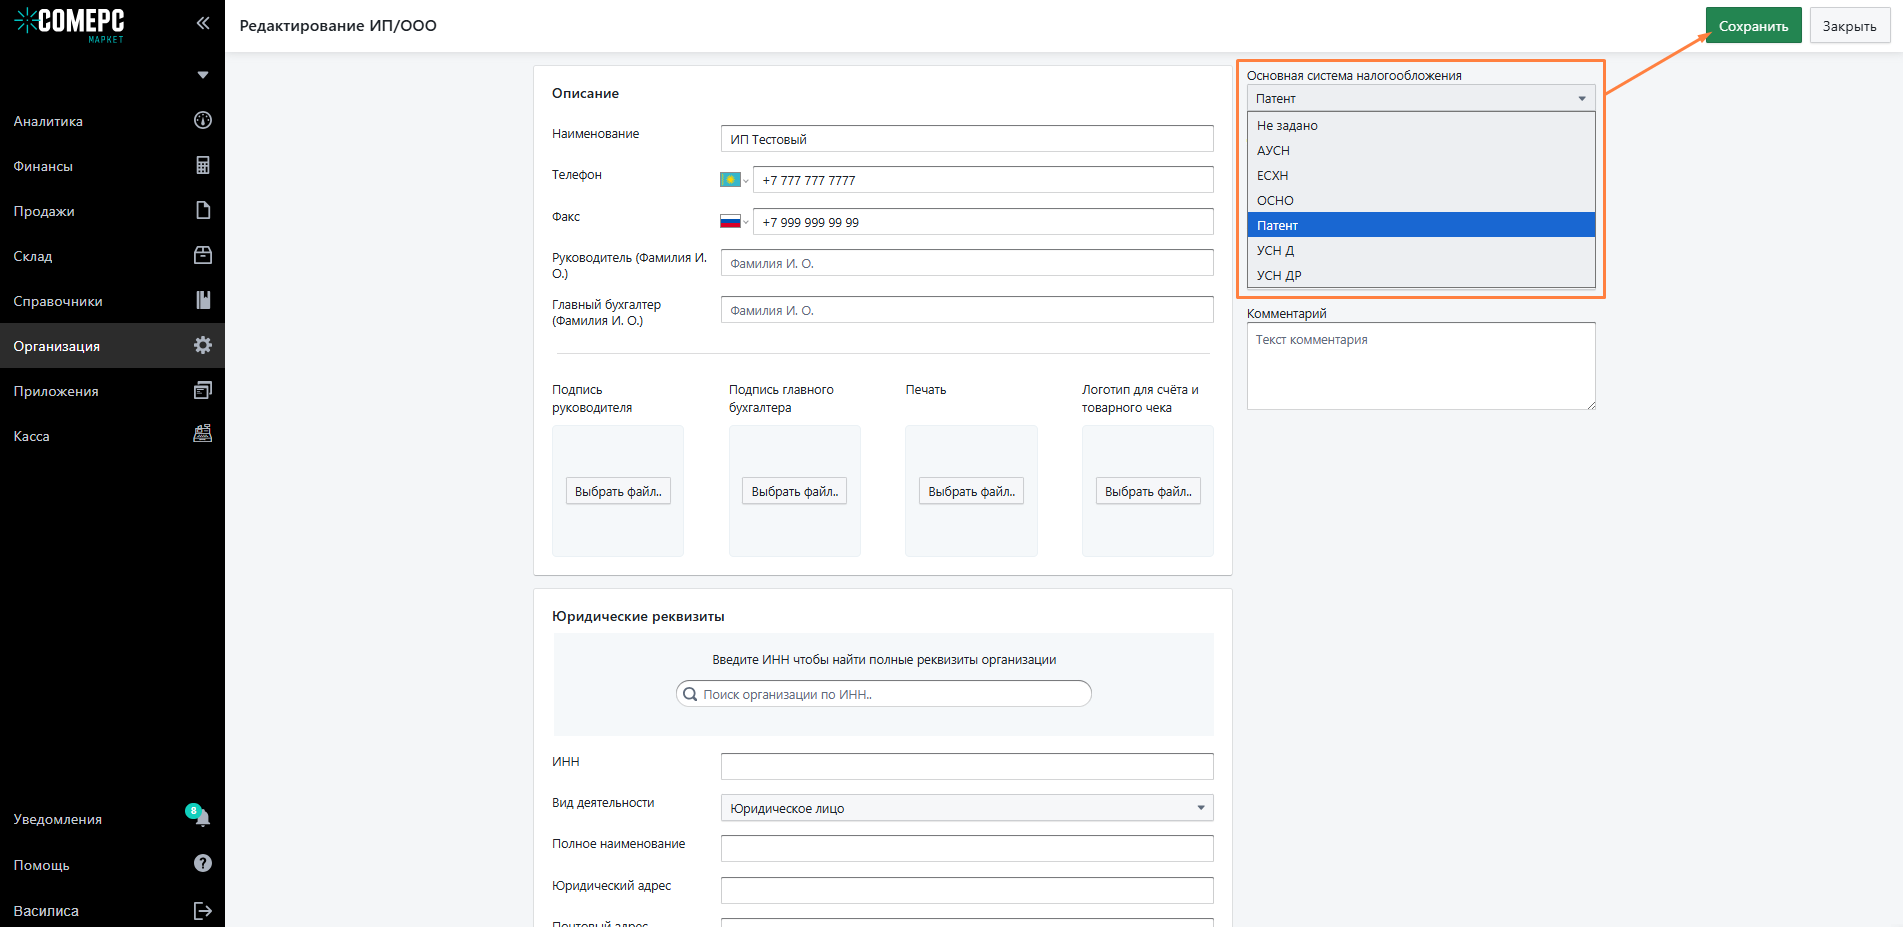The width and height of the screenshot is (1903, 927).
Task: Collapse sidebar with double chevron icon
Action: (203, 23)
